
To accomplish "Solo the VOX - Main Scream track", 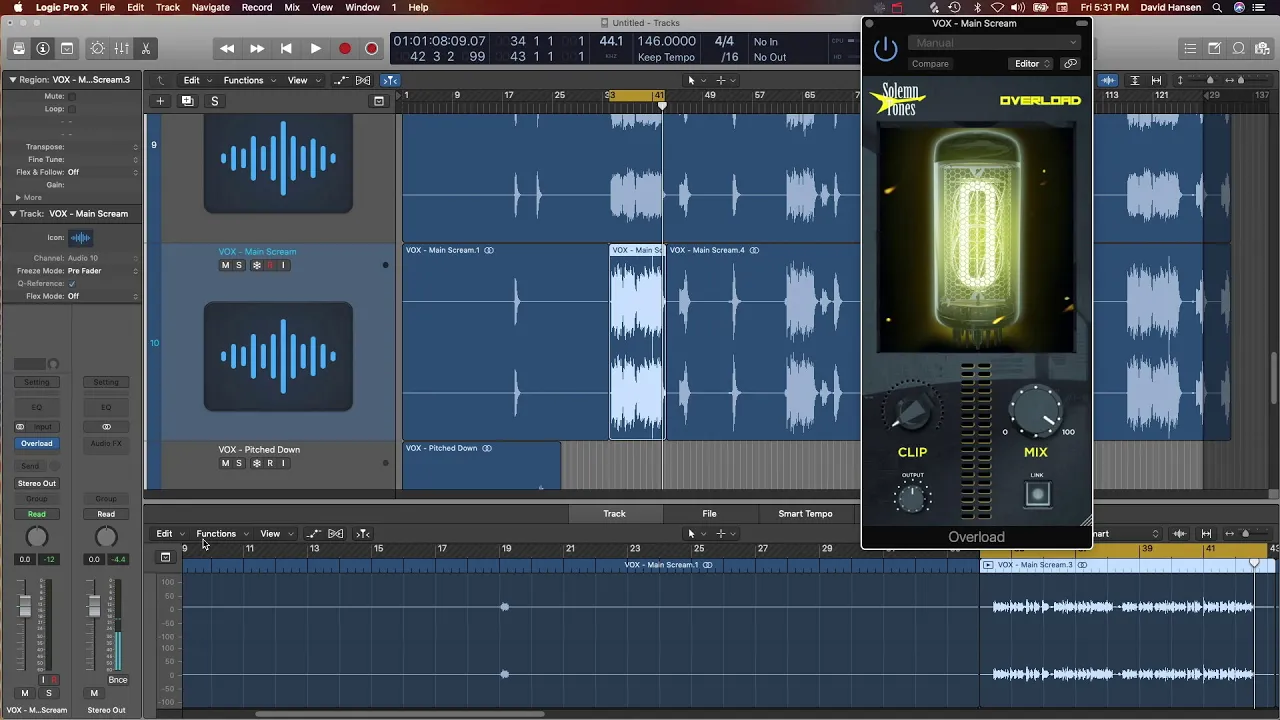I will tap(239, 265).
